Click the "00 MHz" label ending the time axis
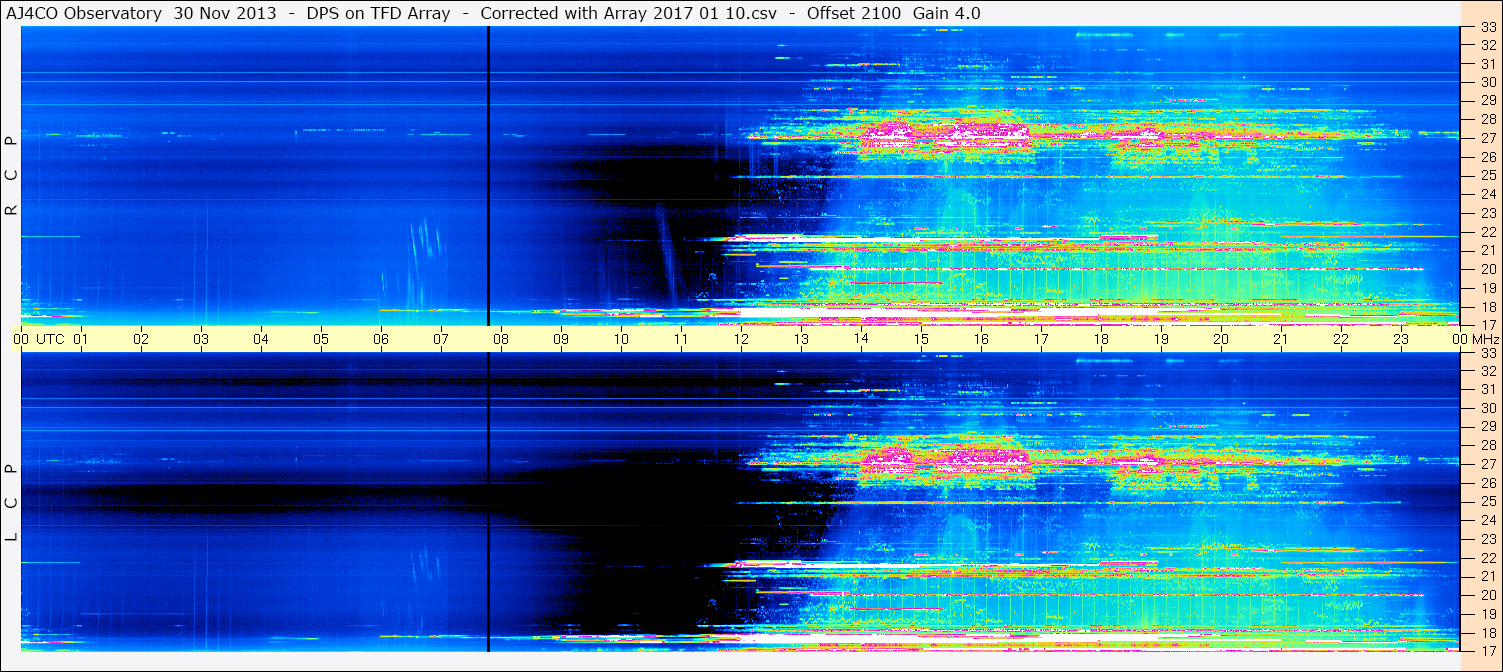The image size is (1503, 672). (1474, 339)
